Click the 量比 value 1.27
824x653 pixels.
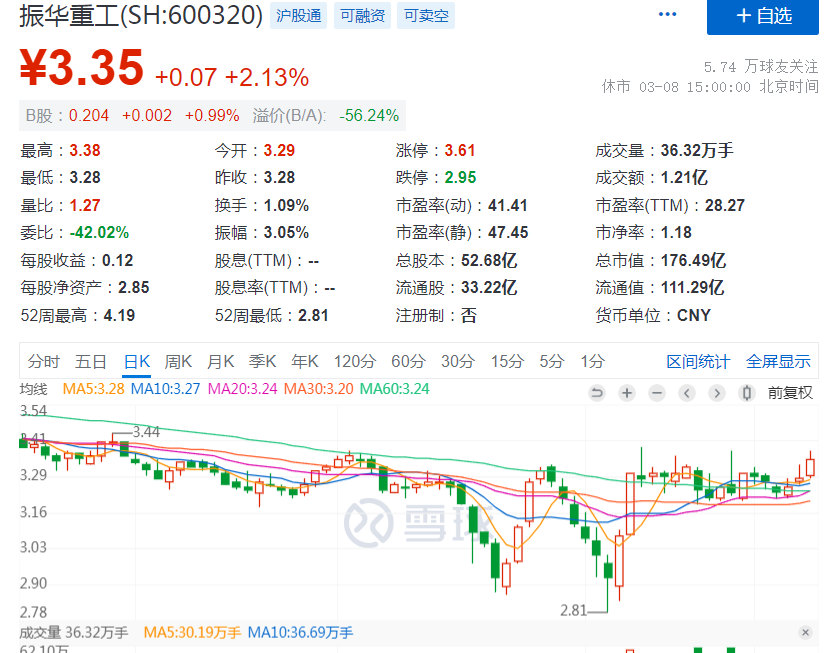(x=85, y=205)
